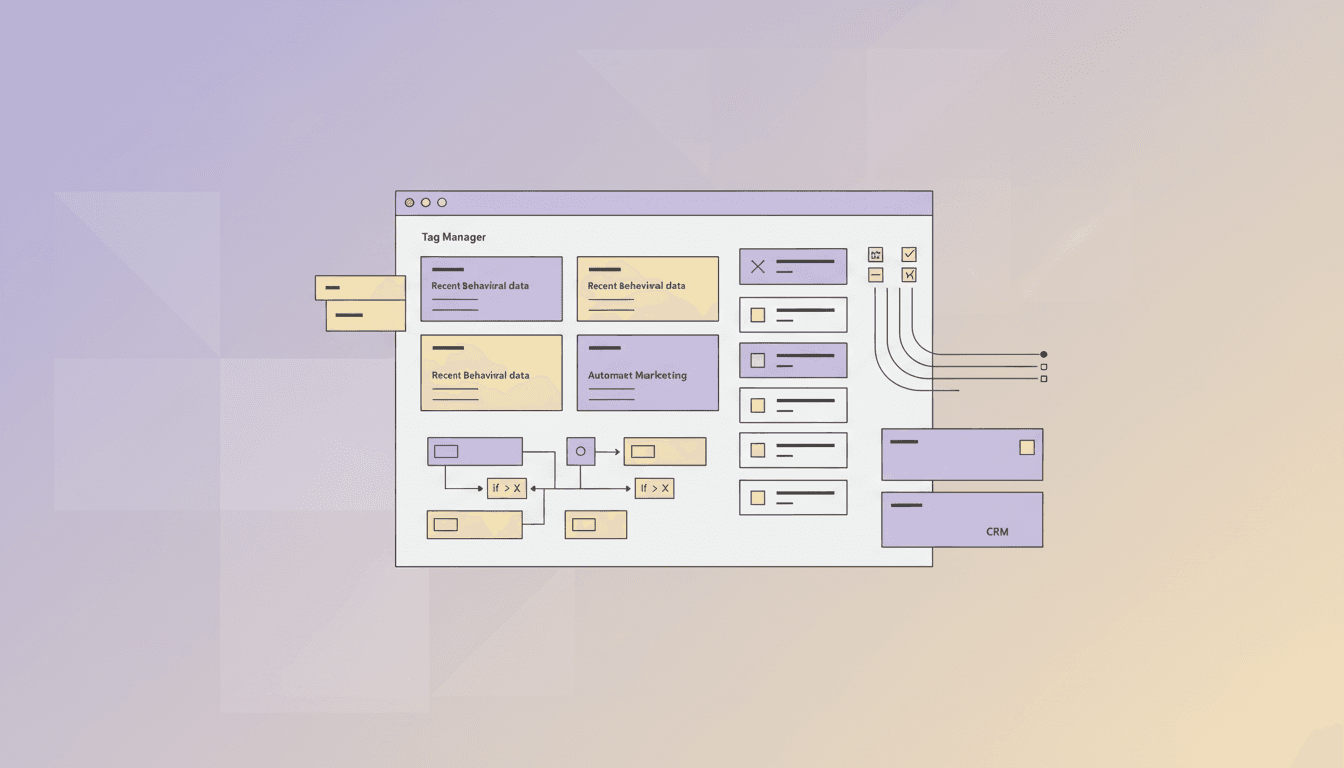Select the wide purple flowchart start node
The height and width of the screenshot is (768, 1344).
pos(474,451)
